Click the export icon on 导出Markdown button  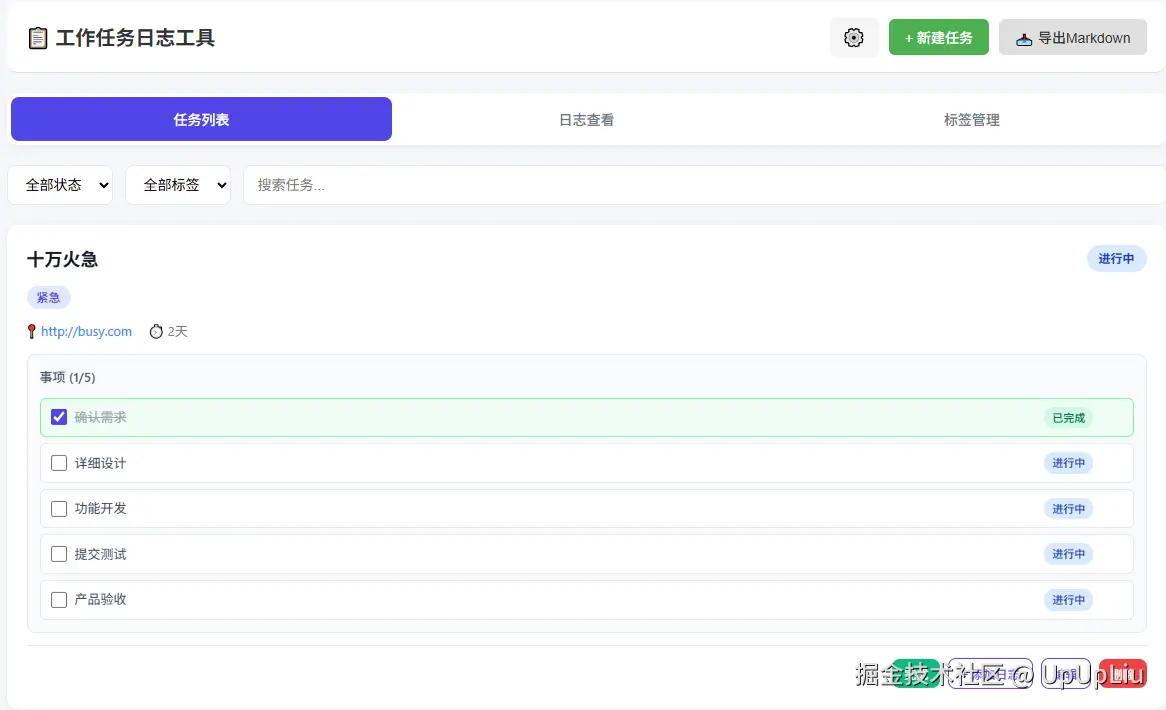click(1023, 37)
